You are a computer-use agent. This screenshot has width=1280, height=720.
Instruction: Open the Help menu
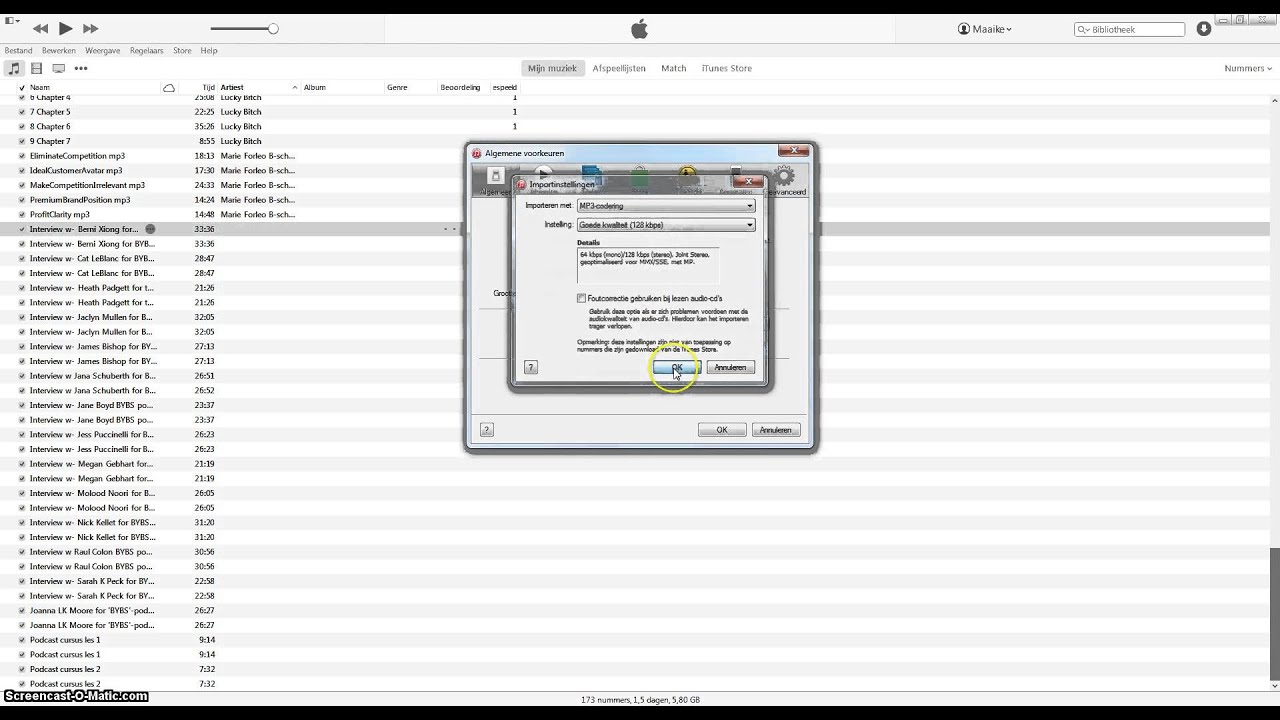[x=209, y=51]
